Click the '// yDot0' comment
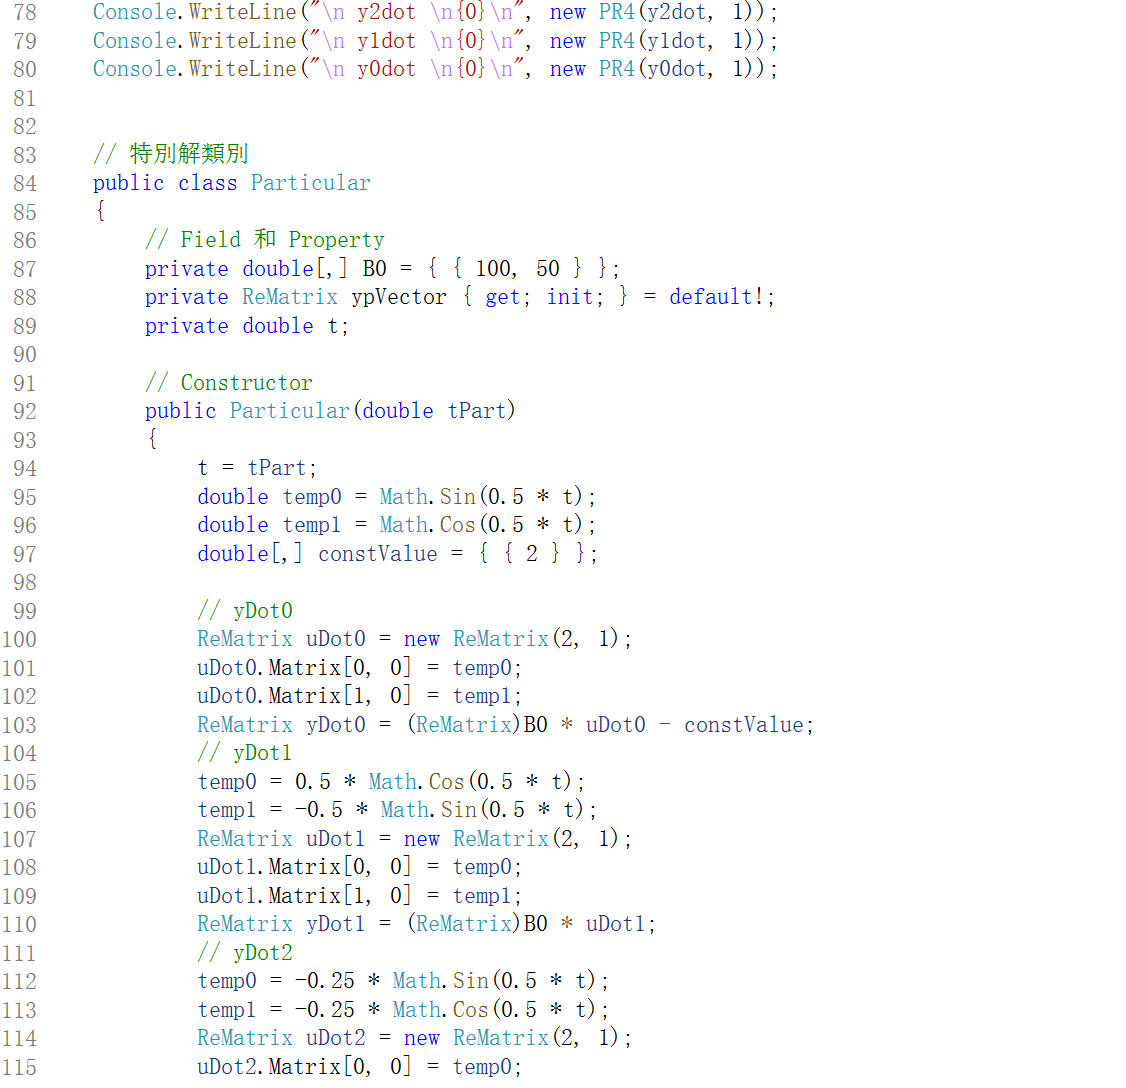The image size is (1126, 1088). pos(245,610)
